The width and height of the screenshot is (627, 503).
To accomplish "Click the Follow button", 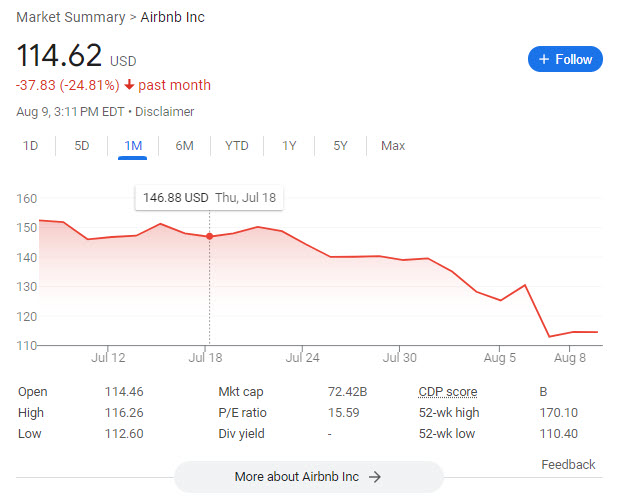I will click(x=565, y=59).
